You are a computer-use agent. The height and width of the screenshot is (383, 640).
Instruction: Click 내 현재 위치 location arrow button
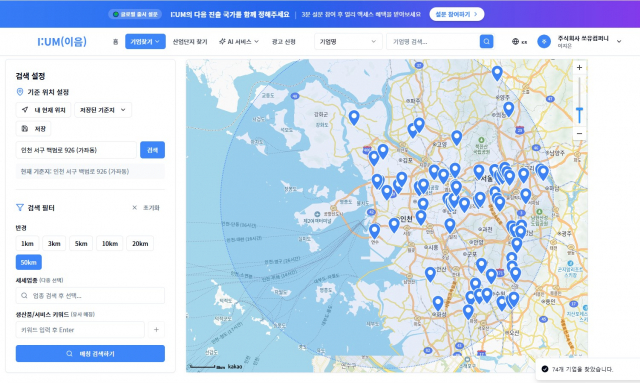[x=44, y=110]
